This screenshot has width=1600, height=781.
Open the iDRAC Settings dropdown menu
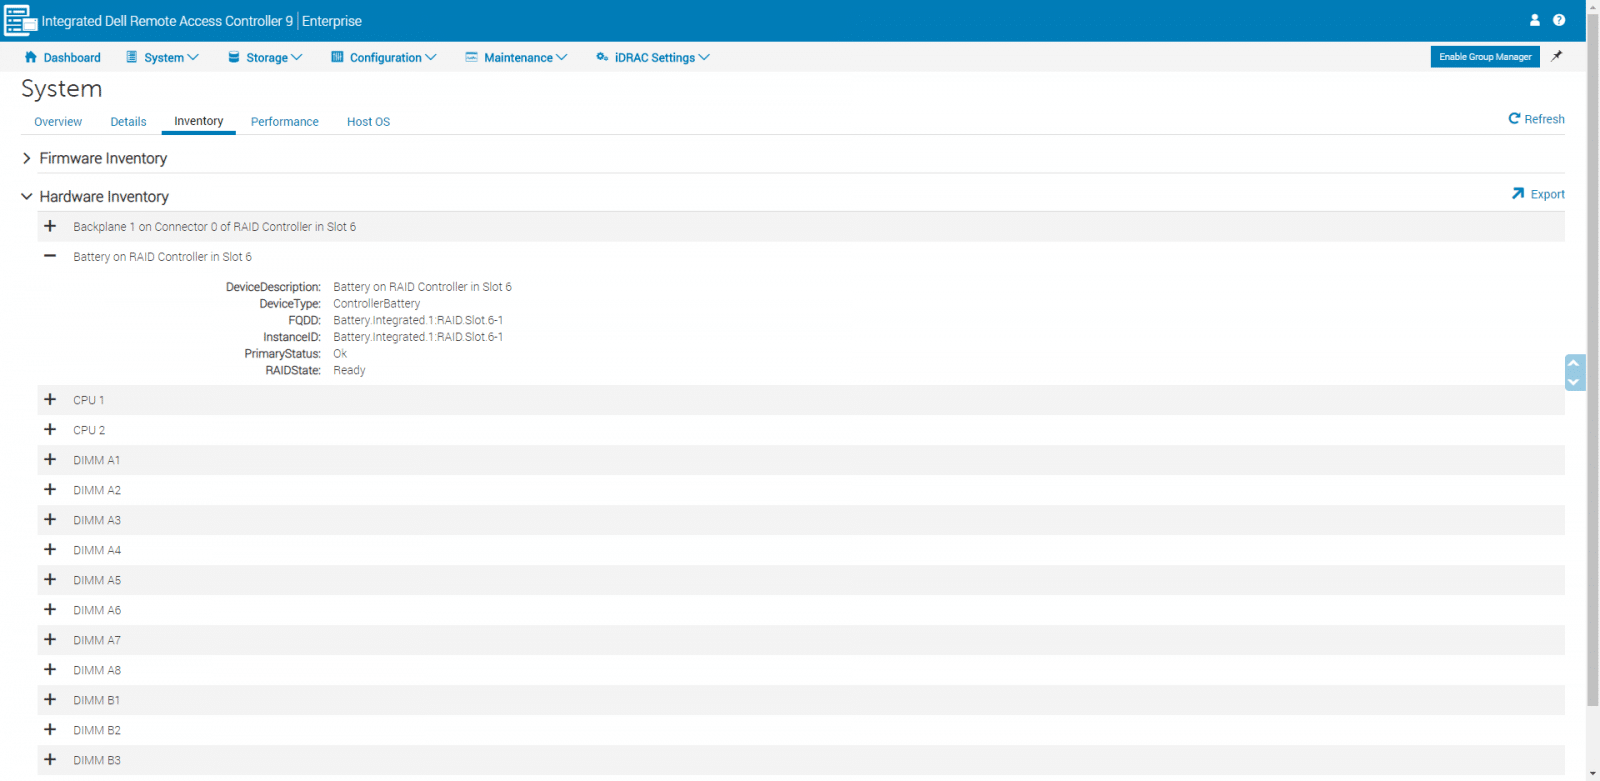pyautogui.click(x=653, y=58)
